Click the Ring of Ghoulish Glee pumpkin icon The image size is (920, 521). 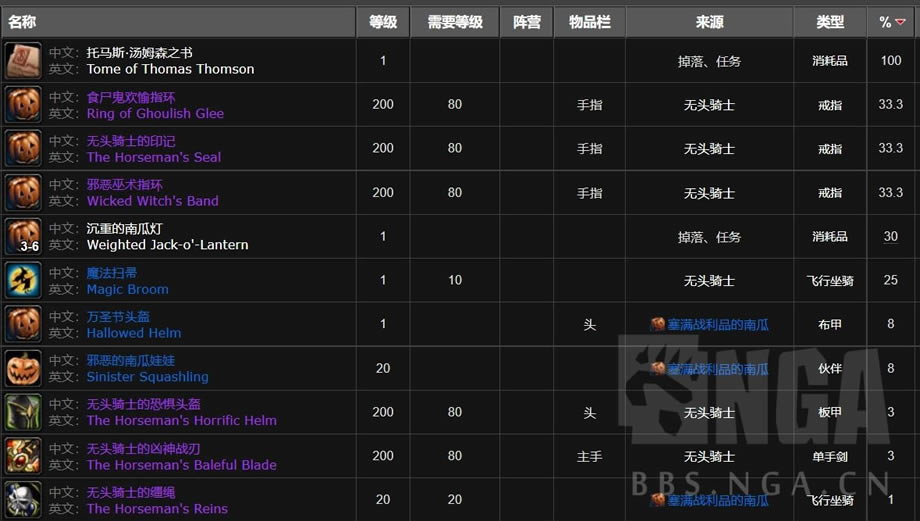pyautogui.click(x=23, y=105)
